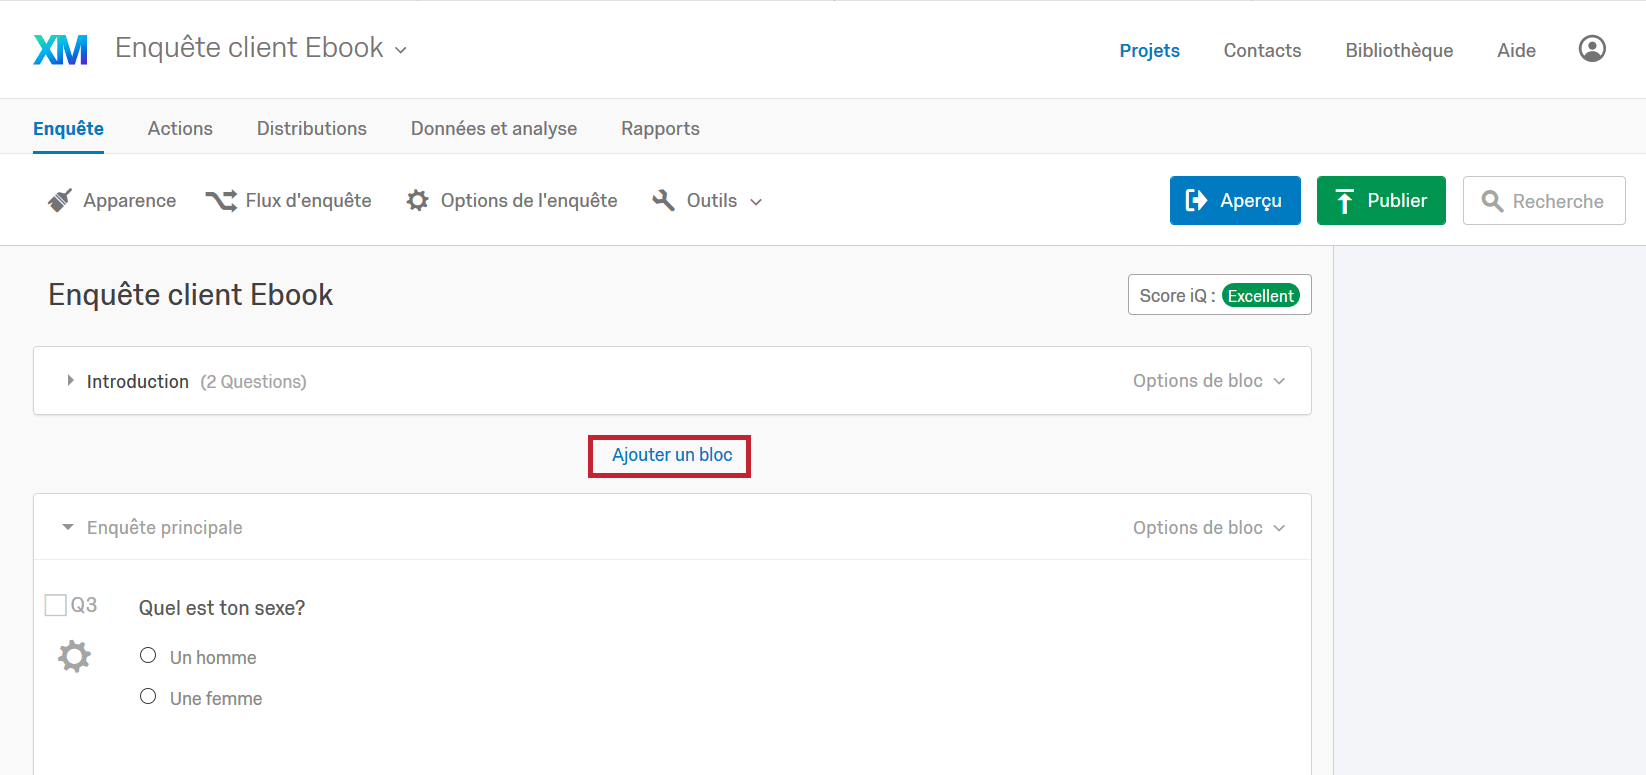Click the 'Enquête client Ebook' survey heading

(190, 295)
